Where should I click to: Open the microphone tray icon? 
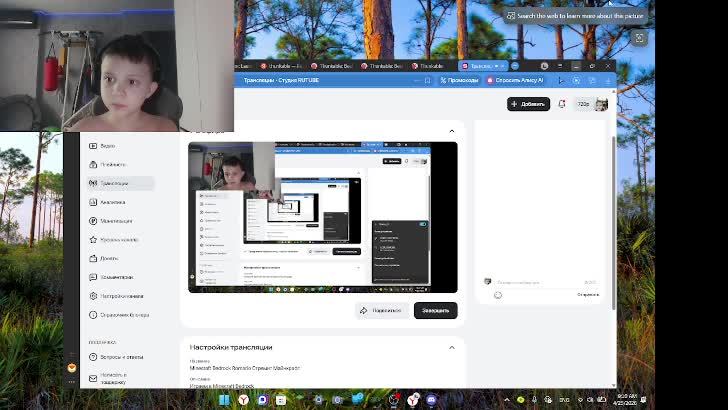point(534,399)
